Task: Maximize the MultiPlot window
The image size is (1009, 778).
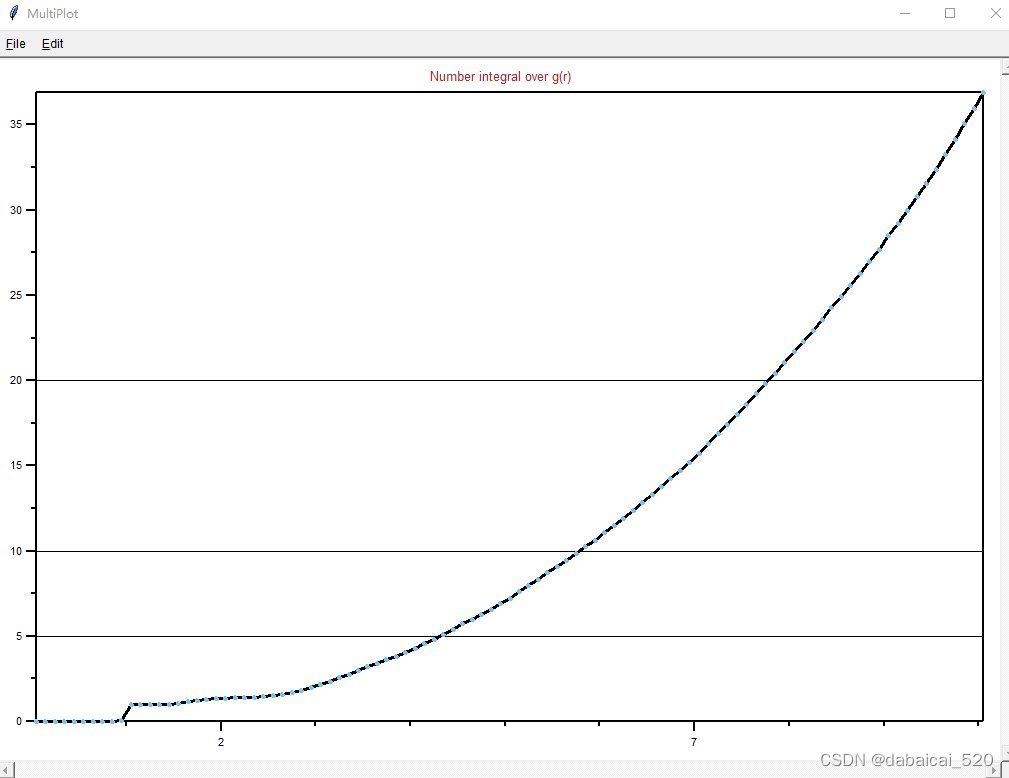Action: pyautogui.click(x=950, y=14)
